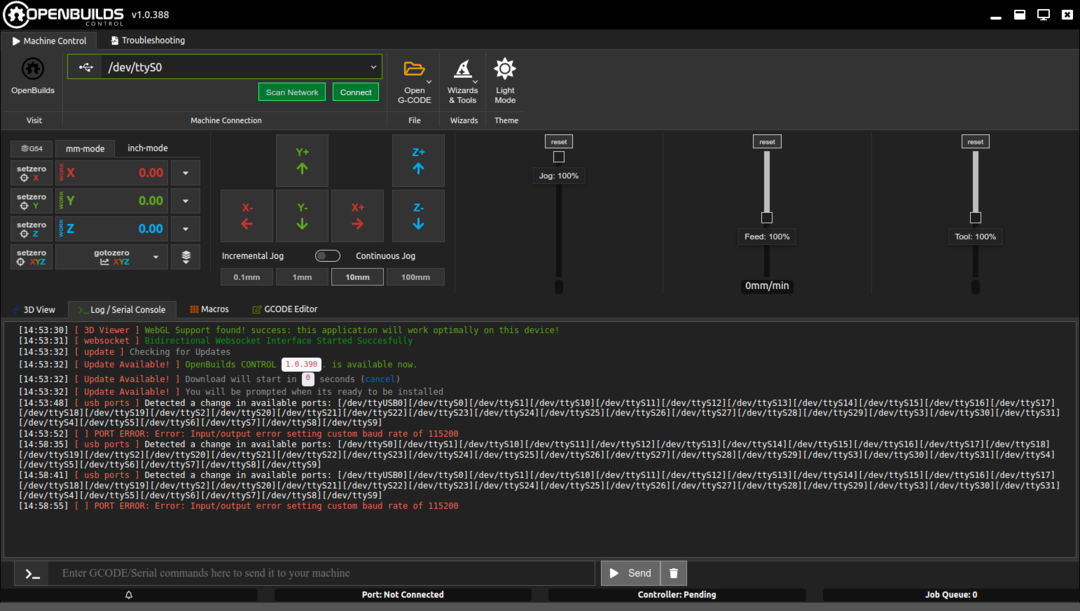Reset the Tool override
This screenshot has width=1080, height=611.
[x=975, y=142]
